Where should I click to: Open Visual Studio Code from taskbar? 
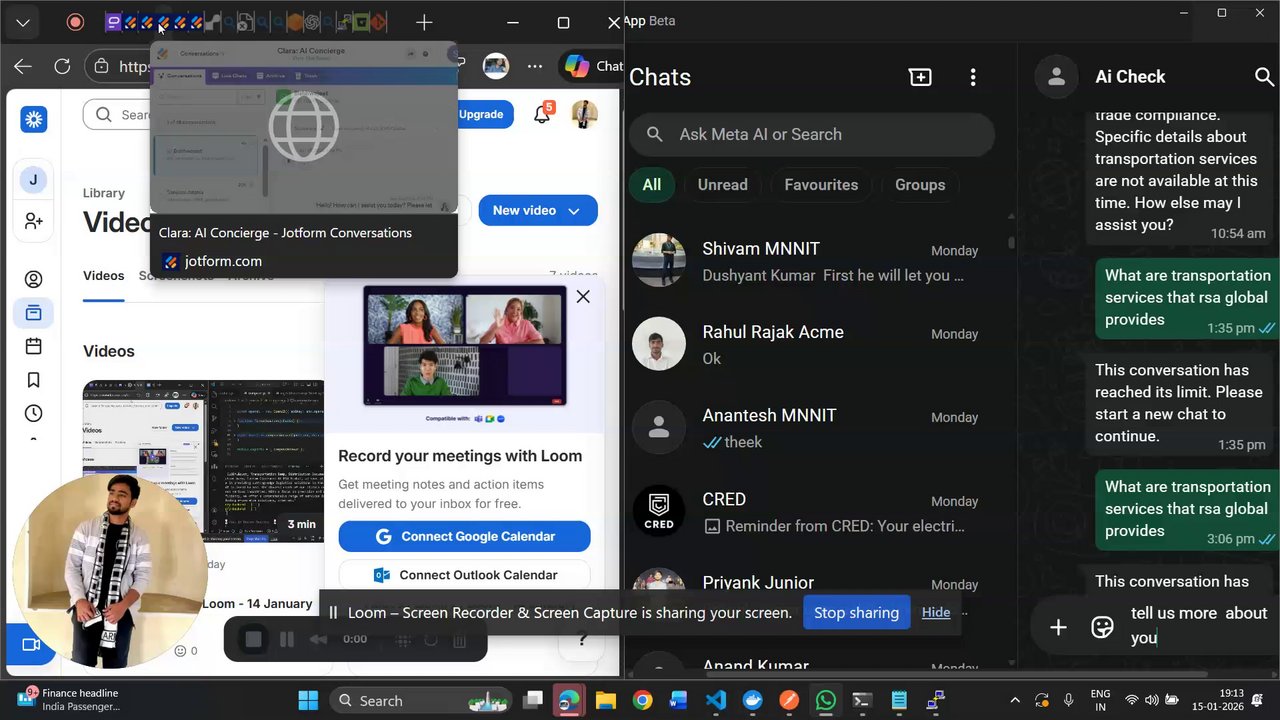[x=716, y=700]
